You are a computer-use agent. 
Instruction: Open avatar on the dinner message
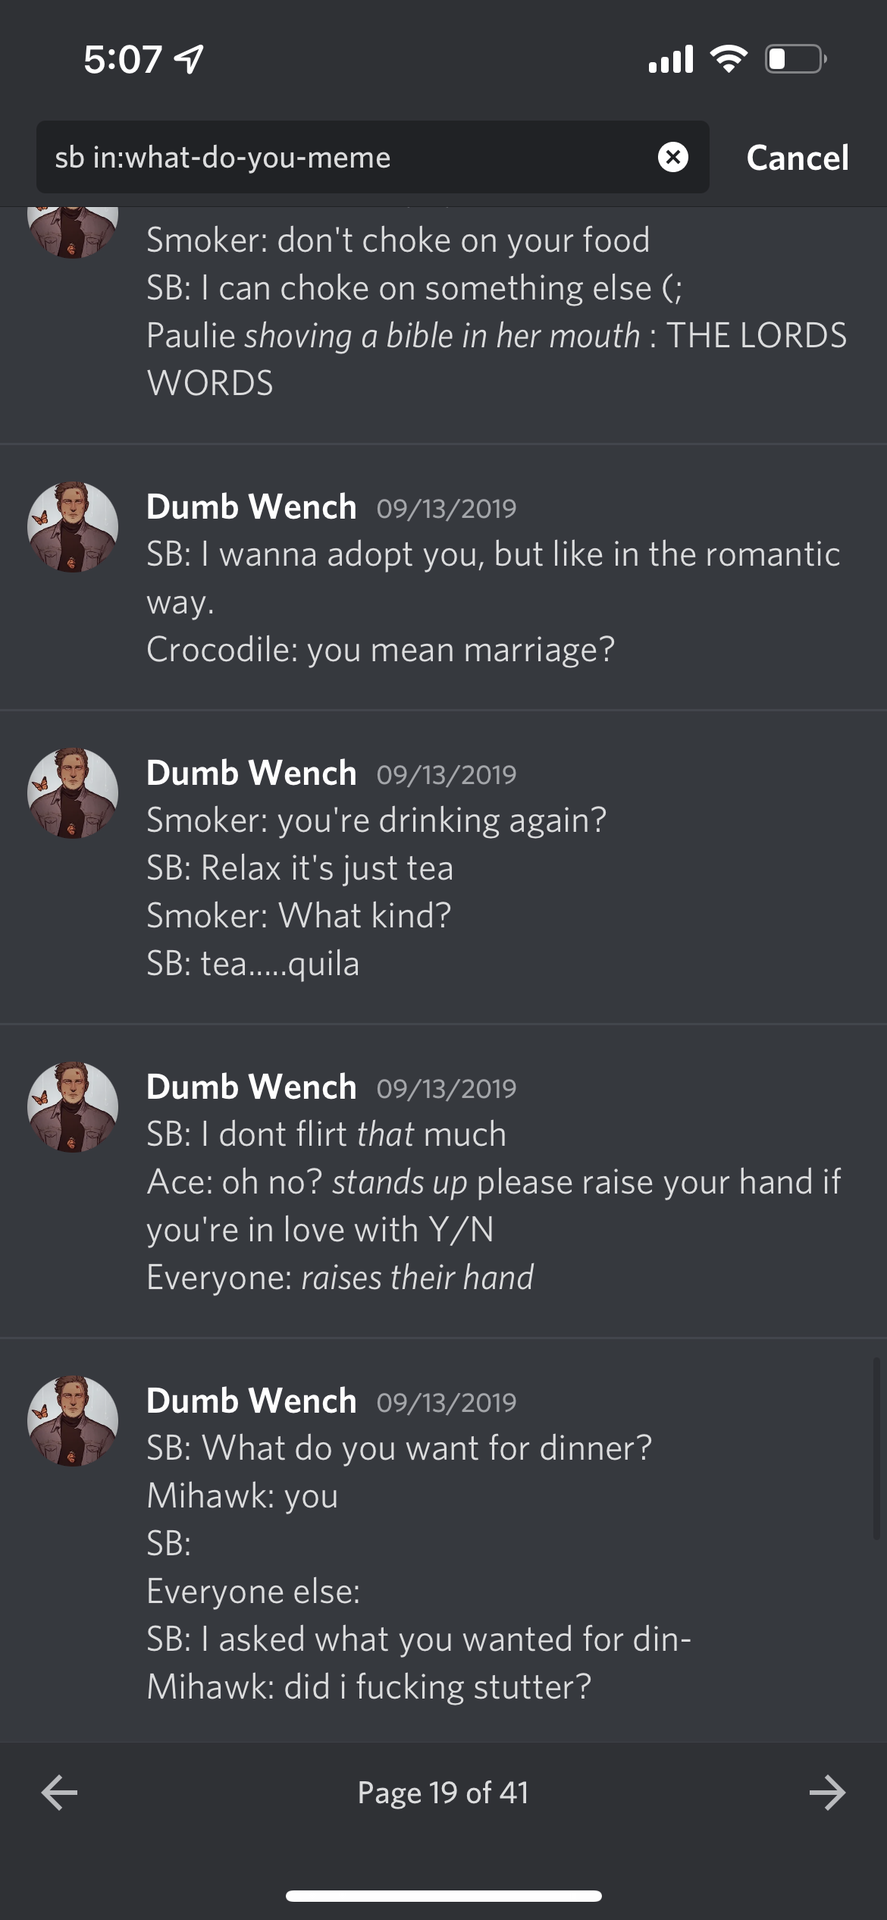[72, 1421]
